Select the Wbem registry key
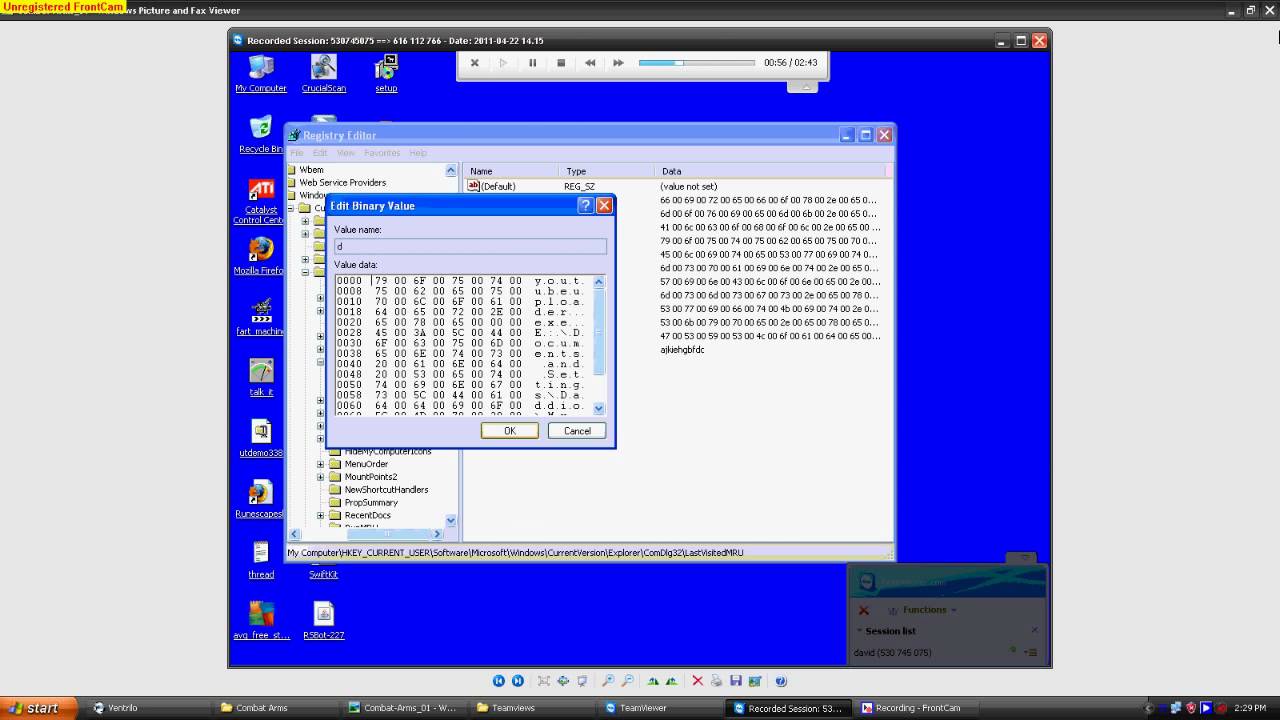The width and height of the screenshot is (1280, 720). point(311,170)
